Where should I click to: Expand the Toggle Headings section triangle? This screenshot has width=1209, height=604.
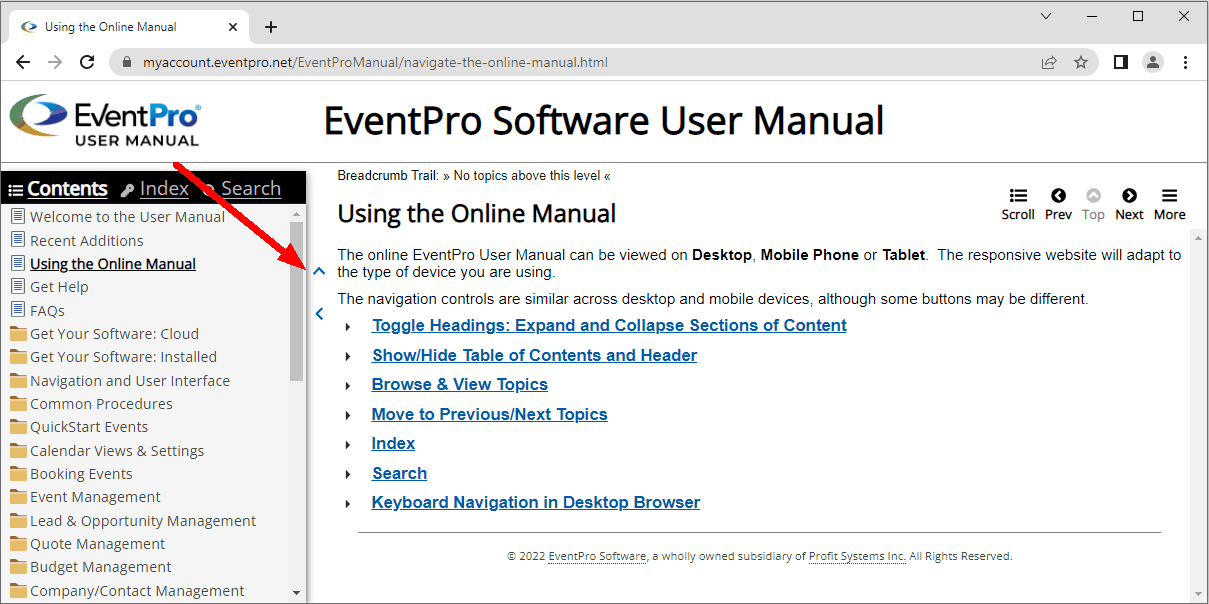coord(348,327)
